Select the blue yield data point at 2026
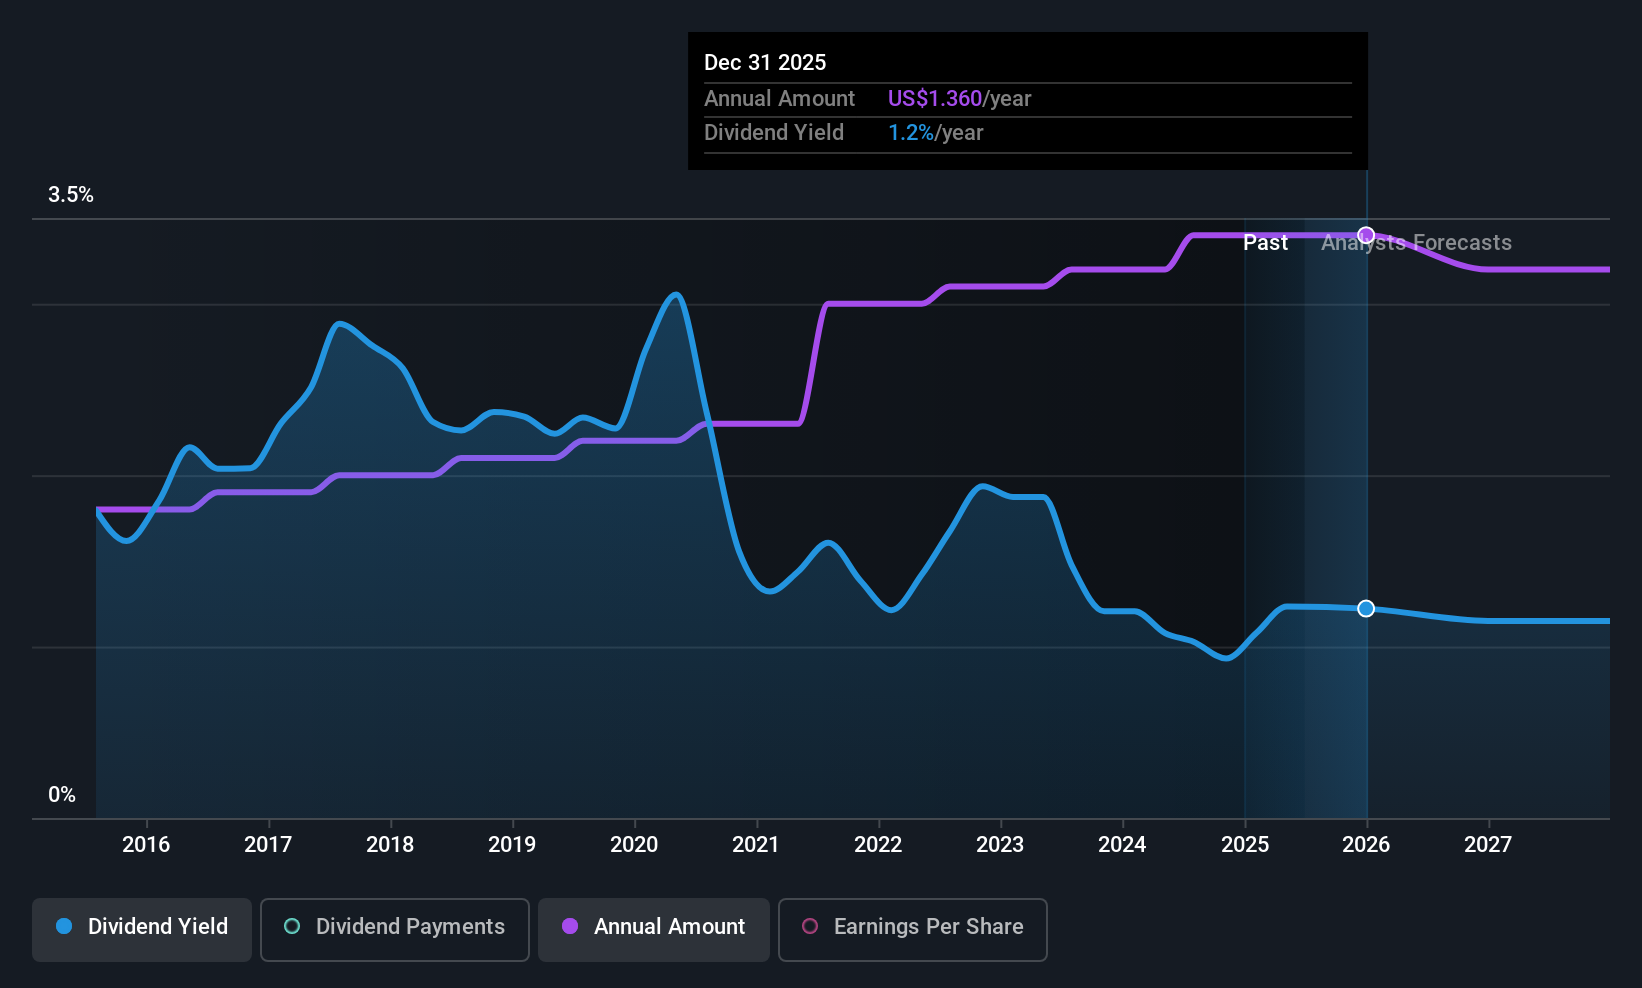 1366,608
